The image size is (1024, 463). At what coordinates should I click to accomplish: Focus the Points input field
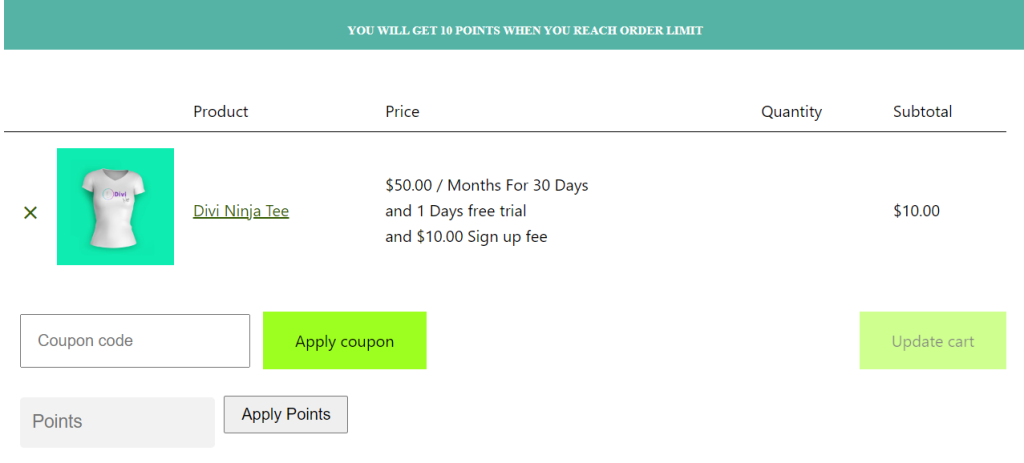point(118,422)
